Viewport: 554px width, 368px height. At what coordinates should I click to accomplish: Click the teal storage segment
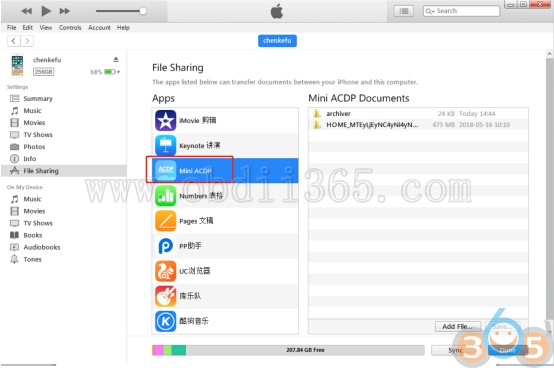[x=179, y=350]
